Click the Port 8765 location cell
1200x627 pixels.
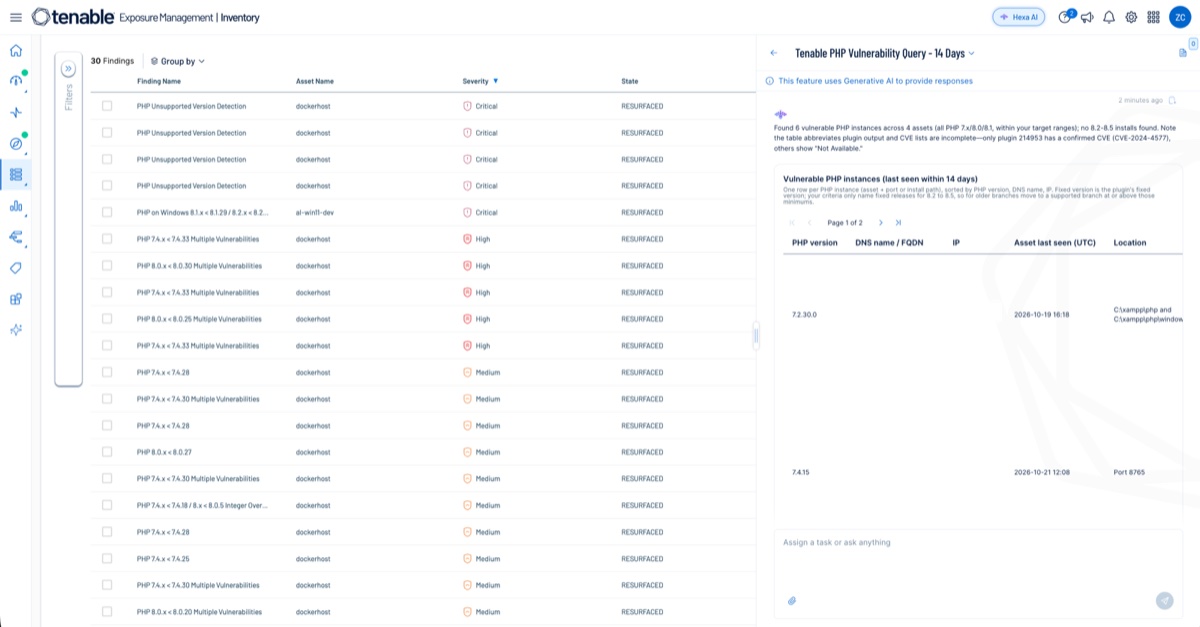tap(1128, 471)
